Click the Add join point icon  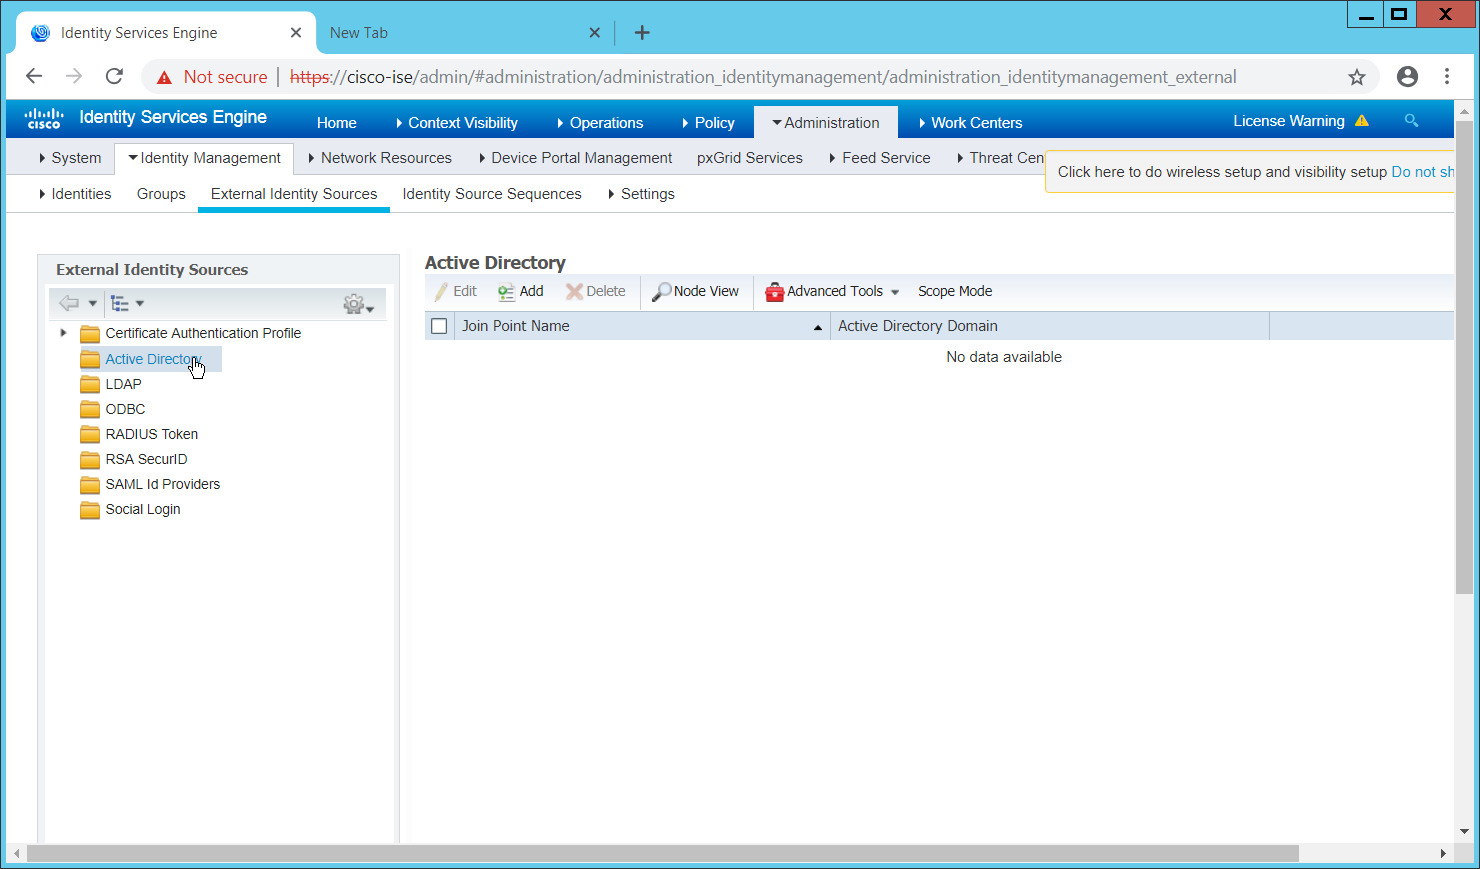tap(506, 292)
